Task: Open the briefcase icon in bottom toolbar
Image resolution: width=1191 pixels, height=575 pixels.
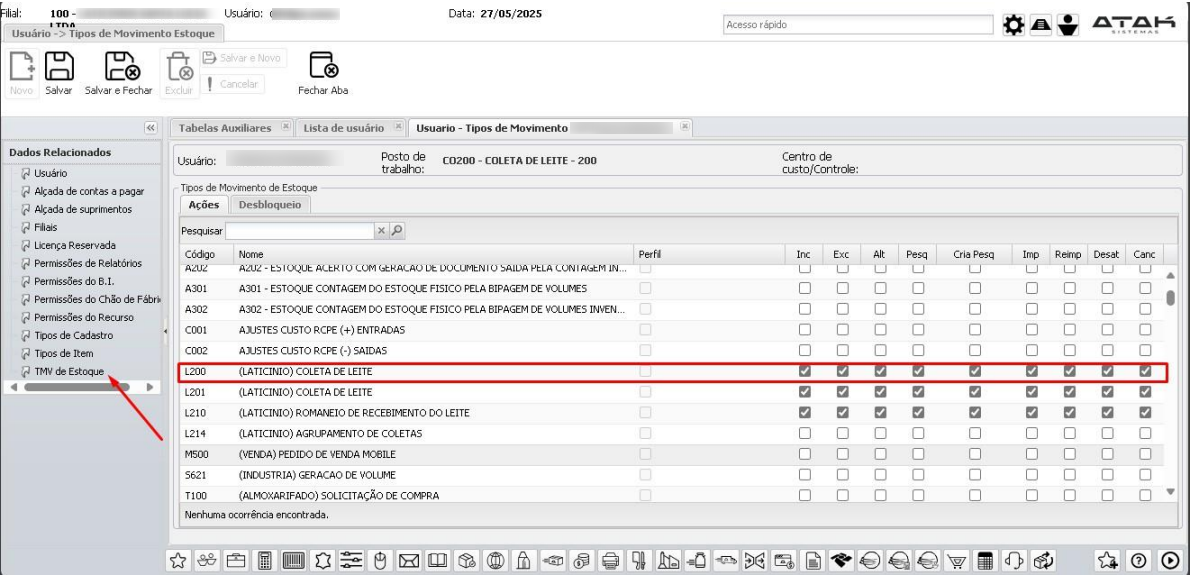Action: (x=235, y=561)
